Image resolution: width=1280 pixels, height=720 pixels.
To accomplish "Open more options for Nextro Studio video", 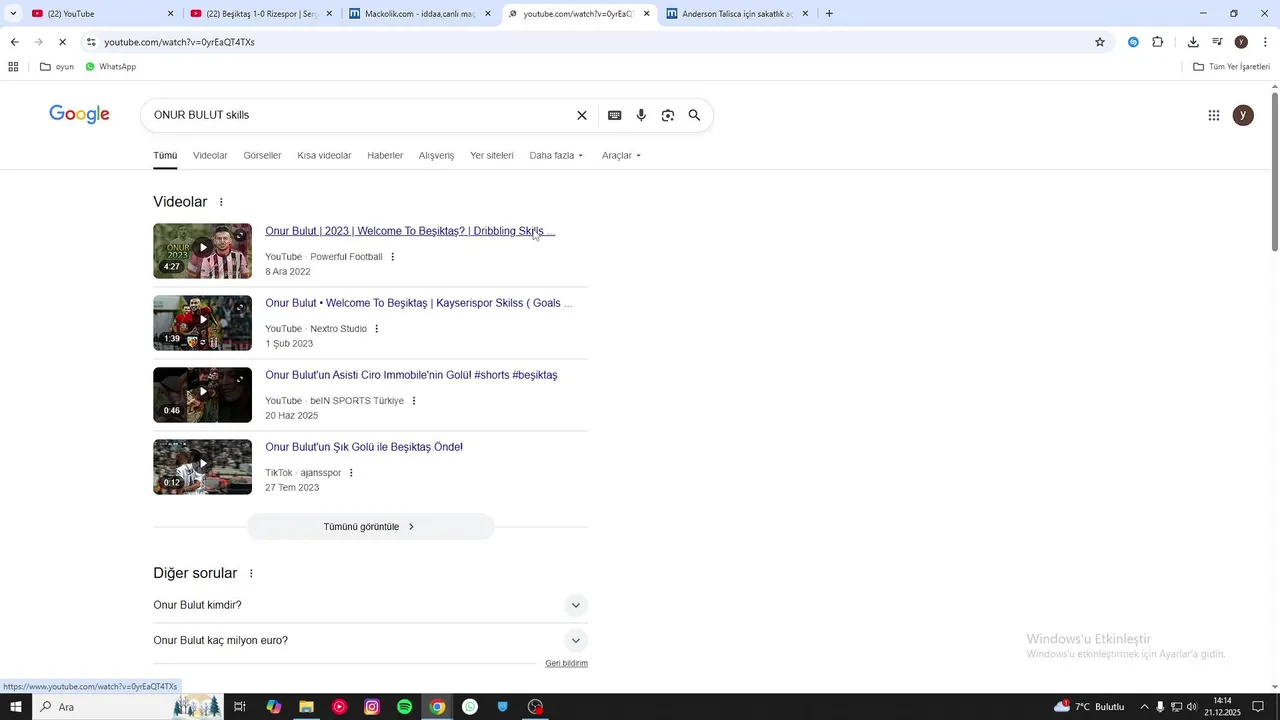I will [376, 329].
